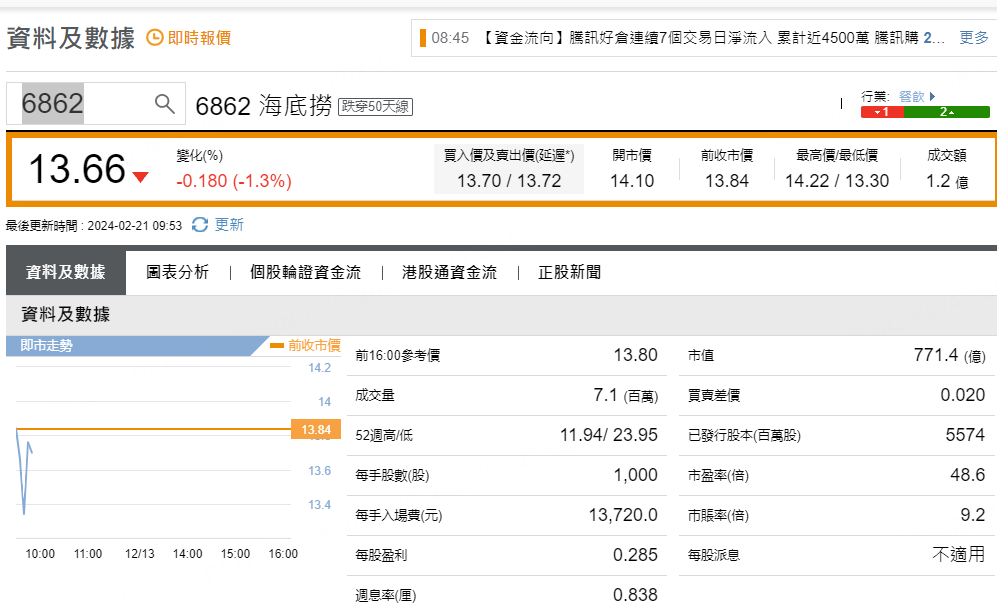Click the 每手股數 value 1,000

click(x=635, y=475)
